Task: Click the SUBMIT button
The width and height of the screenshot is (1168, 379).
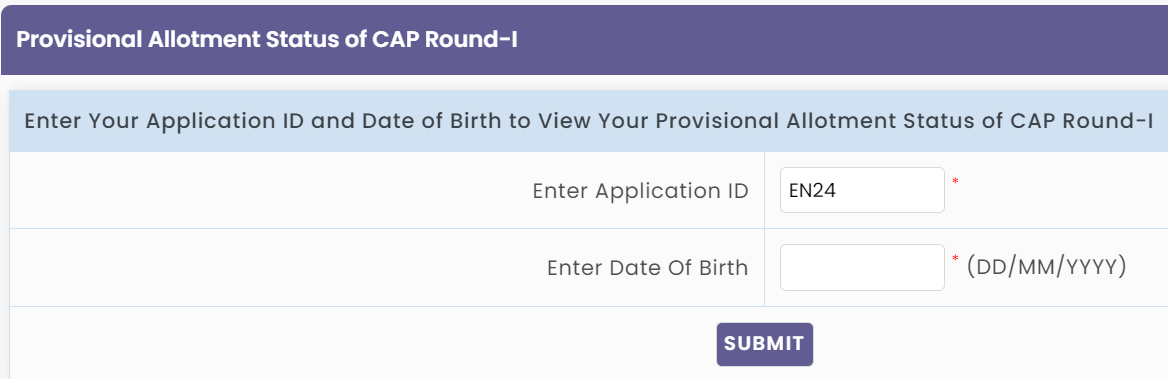Action: click(764, 344)
